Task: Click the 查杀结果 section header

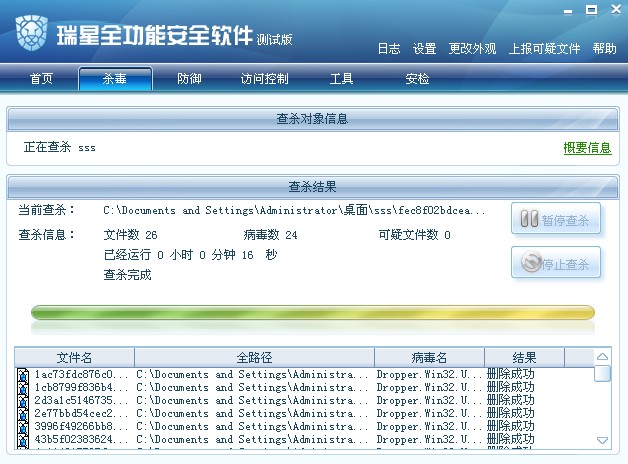Action: (x=313, y=187)
